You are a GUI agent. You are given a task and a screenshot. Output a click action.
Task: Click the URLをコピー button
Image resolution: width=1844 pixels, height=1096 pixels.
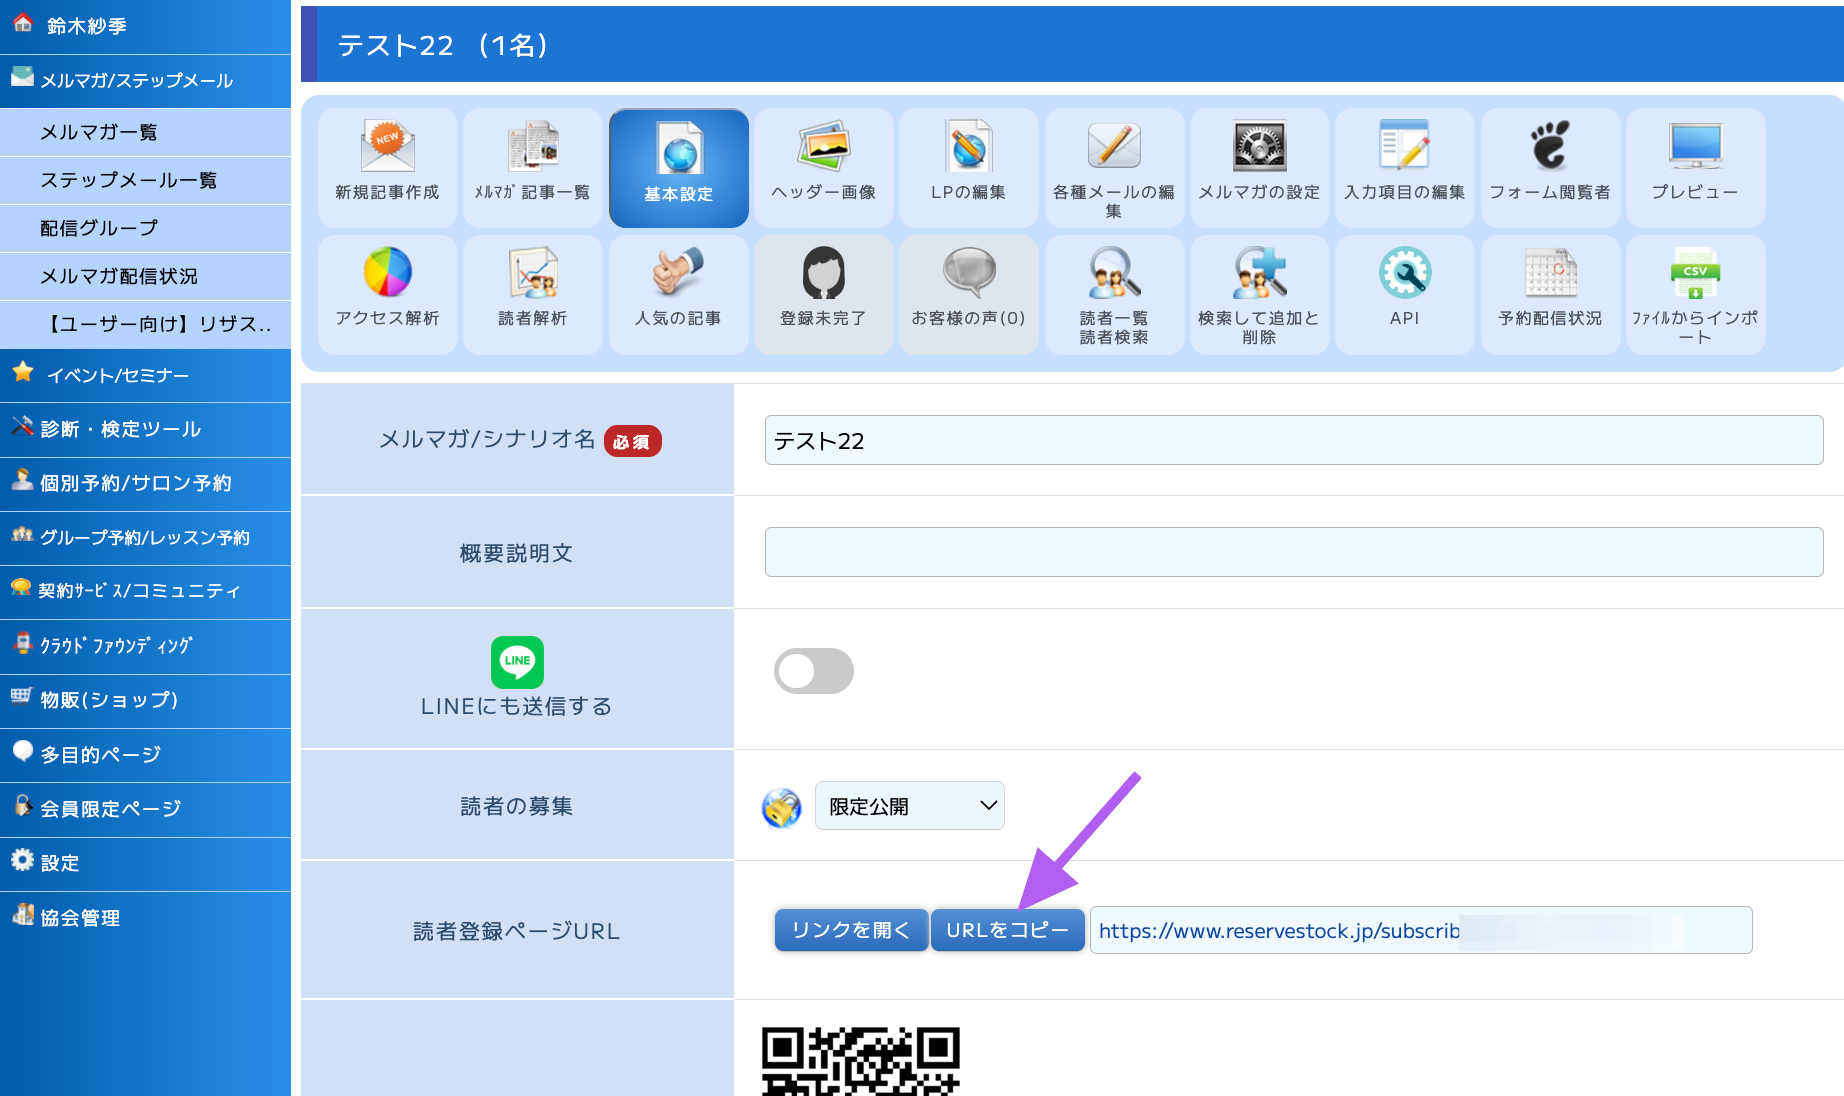[1007, 930]
